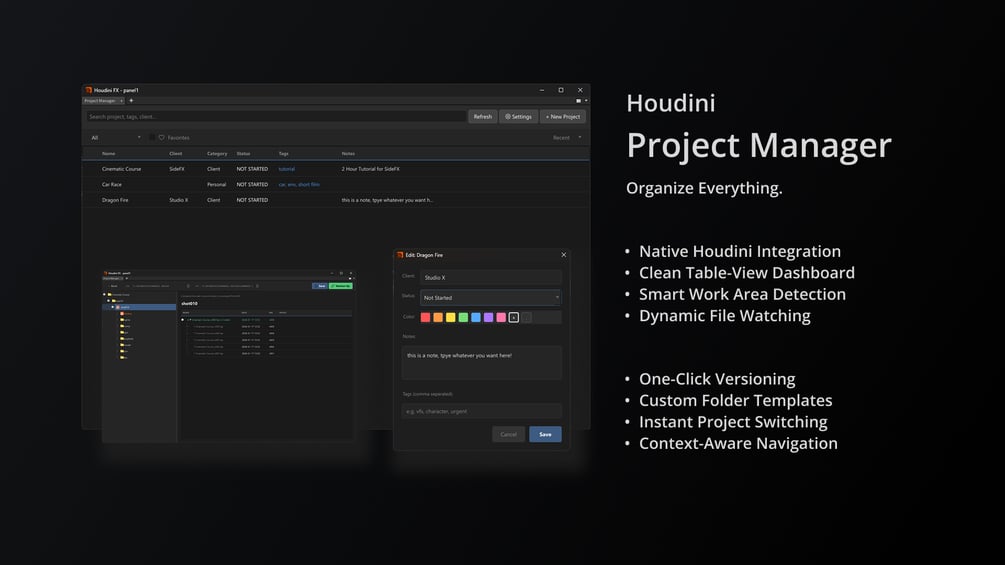1005x565 pixels.
Task: Click the pane layout icon beside pane options arrow
Action: click(x=578, y=101)
